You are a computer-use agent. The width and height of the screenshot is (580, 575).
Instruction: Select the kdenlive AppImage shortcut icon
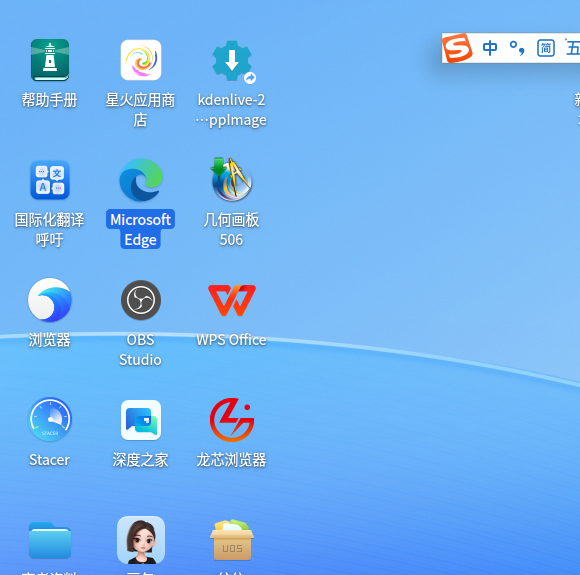pos(232,61)
